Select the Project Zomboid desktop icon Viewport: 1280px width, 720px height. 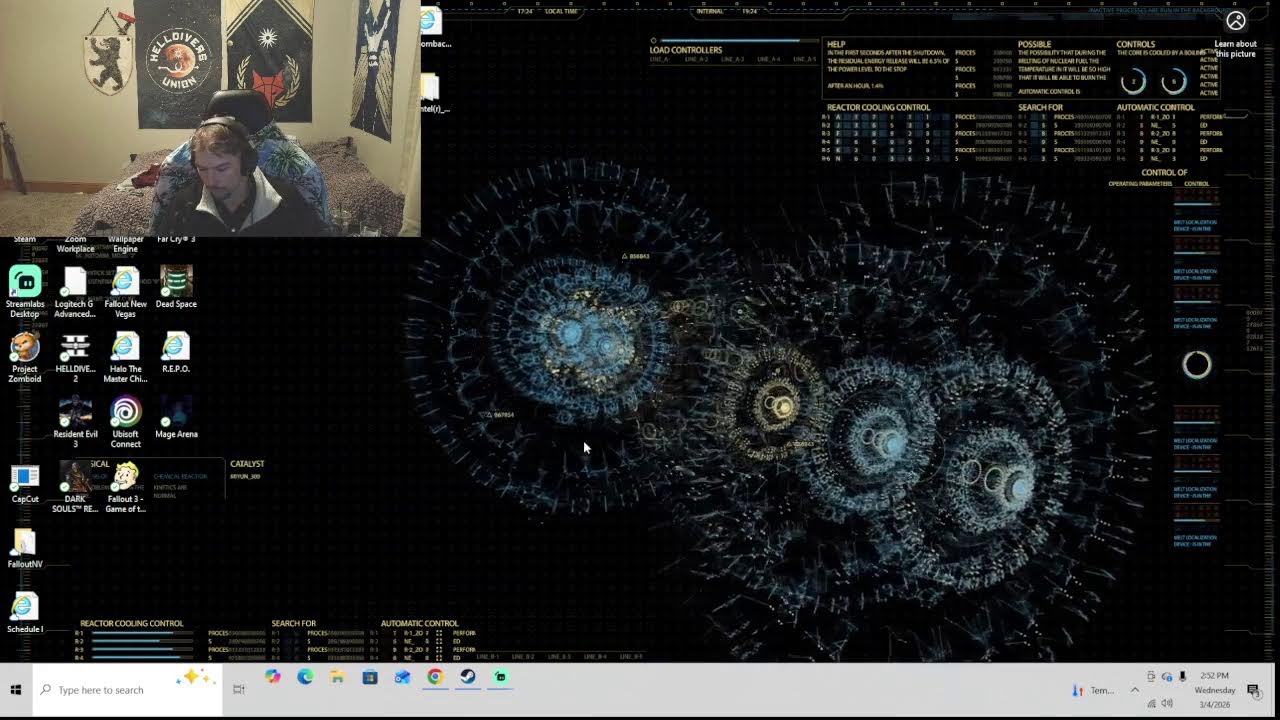pos(25,357)
